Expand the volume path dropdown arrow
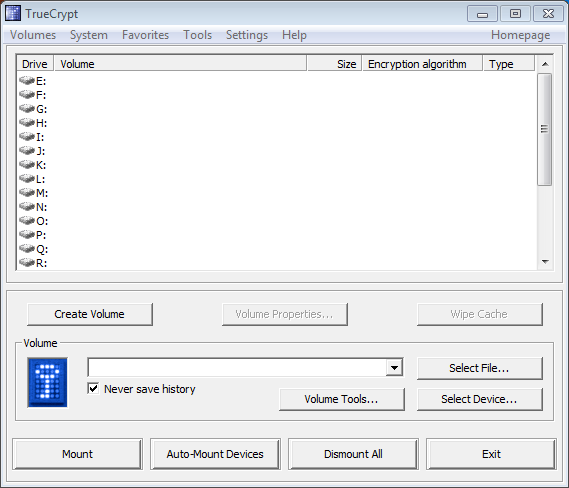The image size is (569, 488). [394, 368]
